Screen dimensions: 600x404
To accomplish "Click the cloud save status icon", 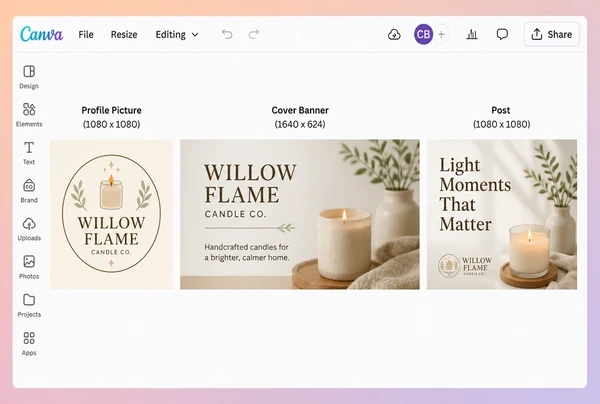I will [x=394, y=34].
